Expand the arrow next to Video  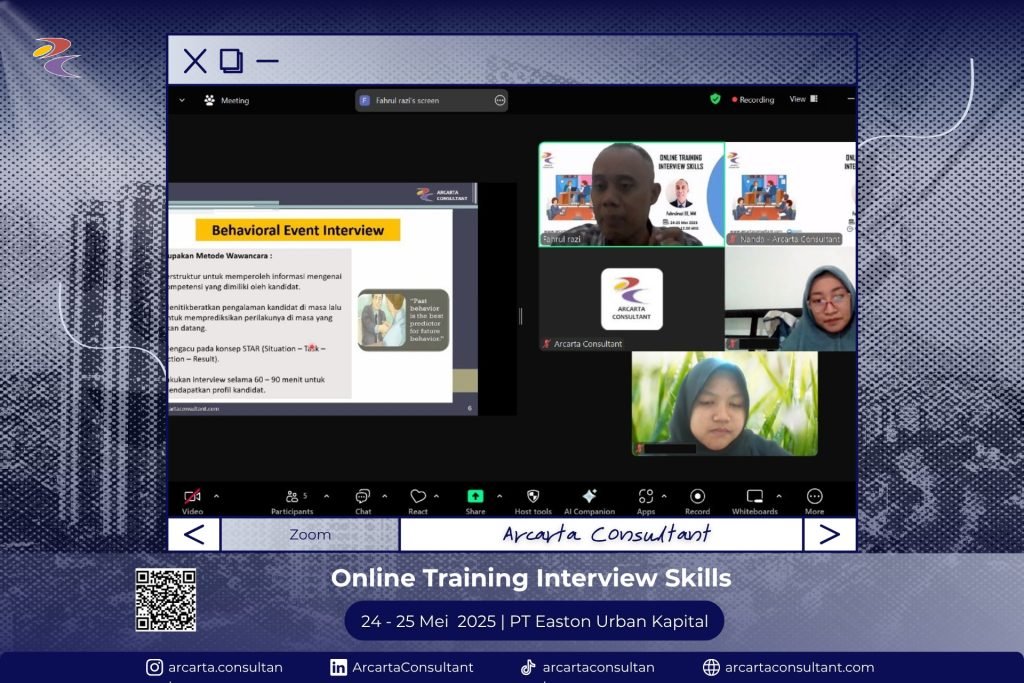216,496
